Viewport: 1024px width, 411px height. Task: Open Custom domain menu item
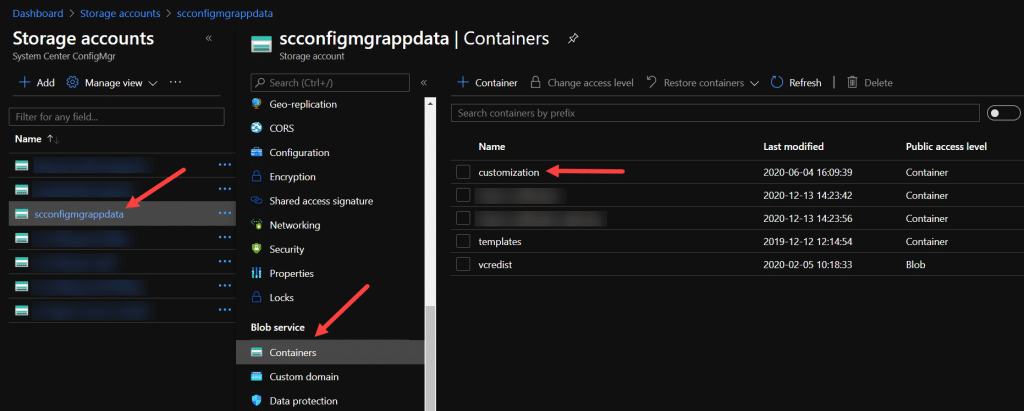click(304, 376)
